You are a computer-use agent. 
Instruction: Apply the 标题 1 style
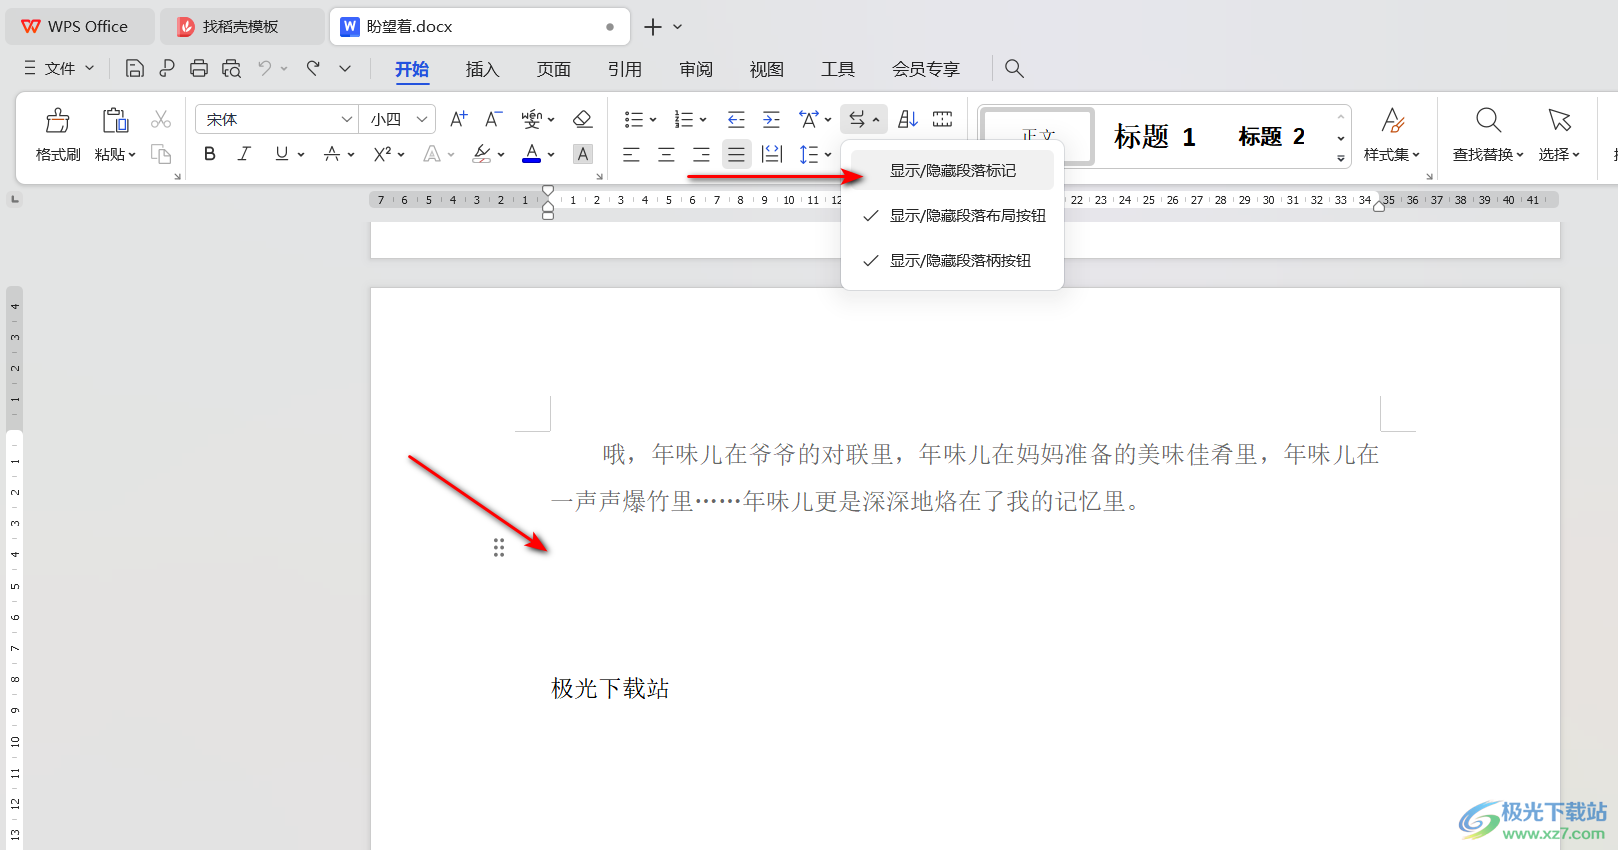coord(1155,137)
